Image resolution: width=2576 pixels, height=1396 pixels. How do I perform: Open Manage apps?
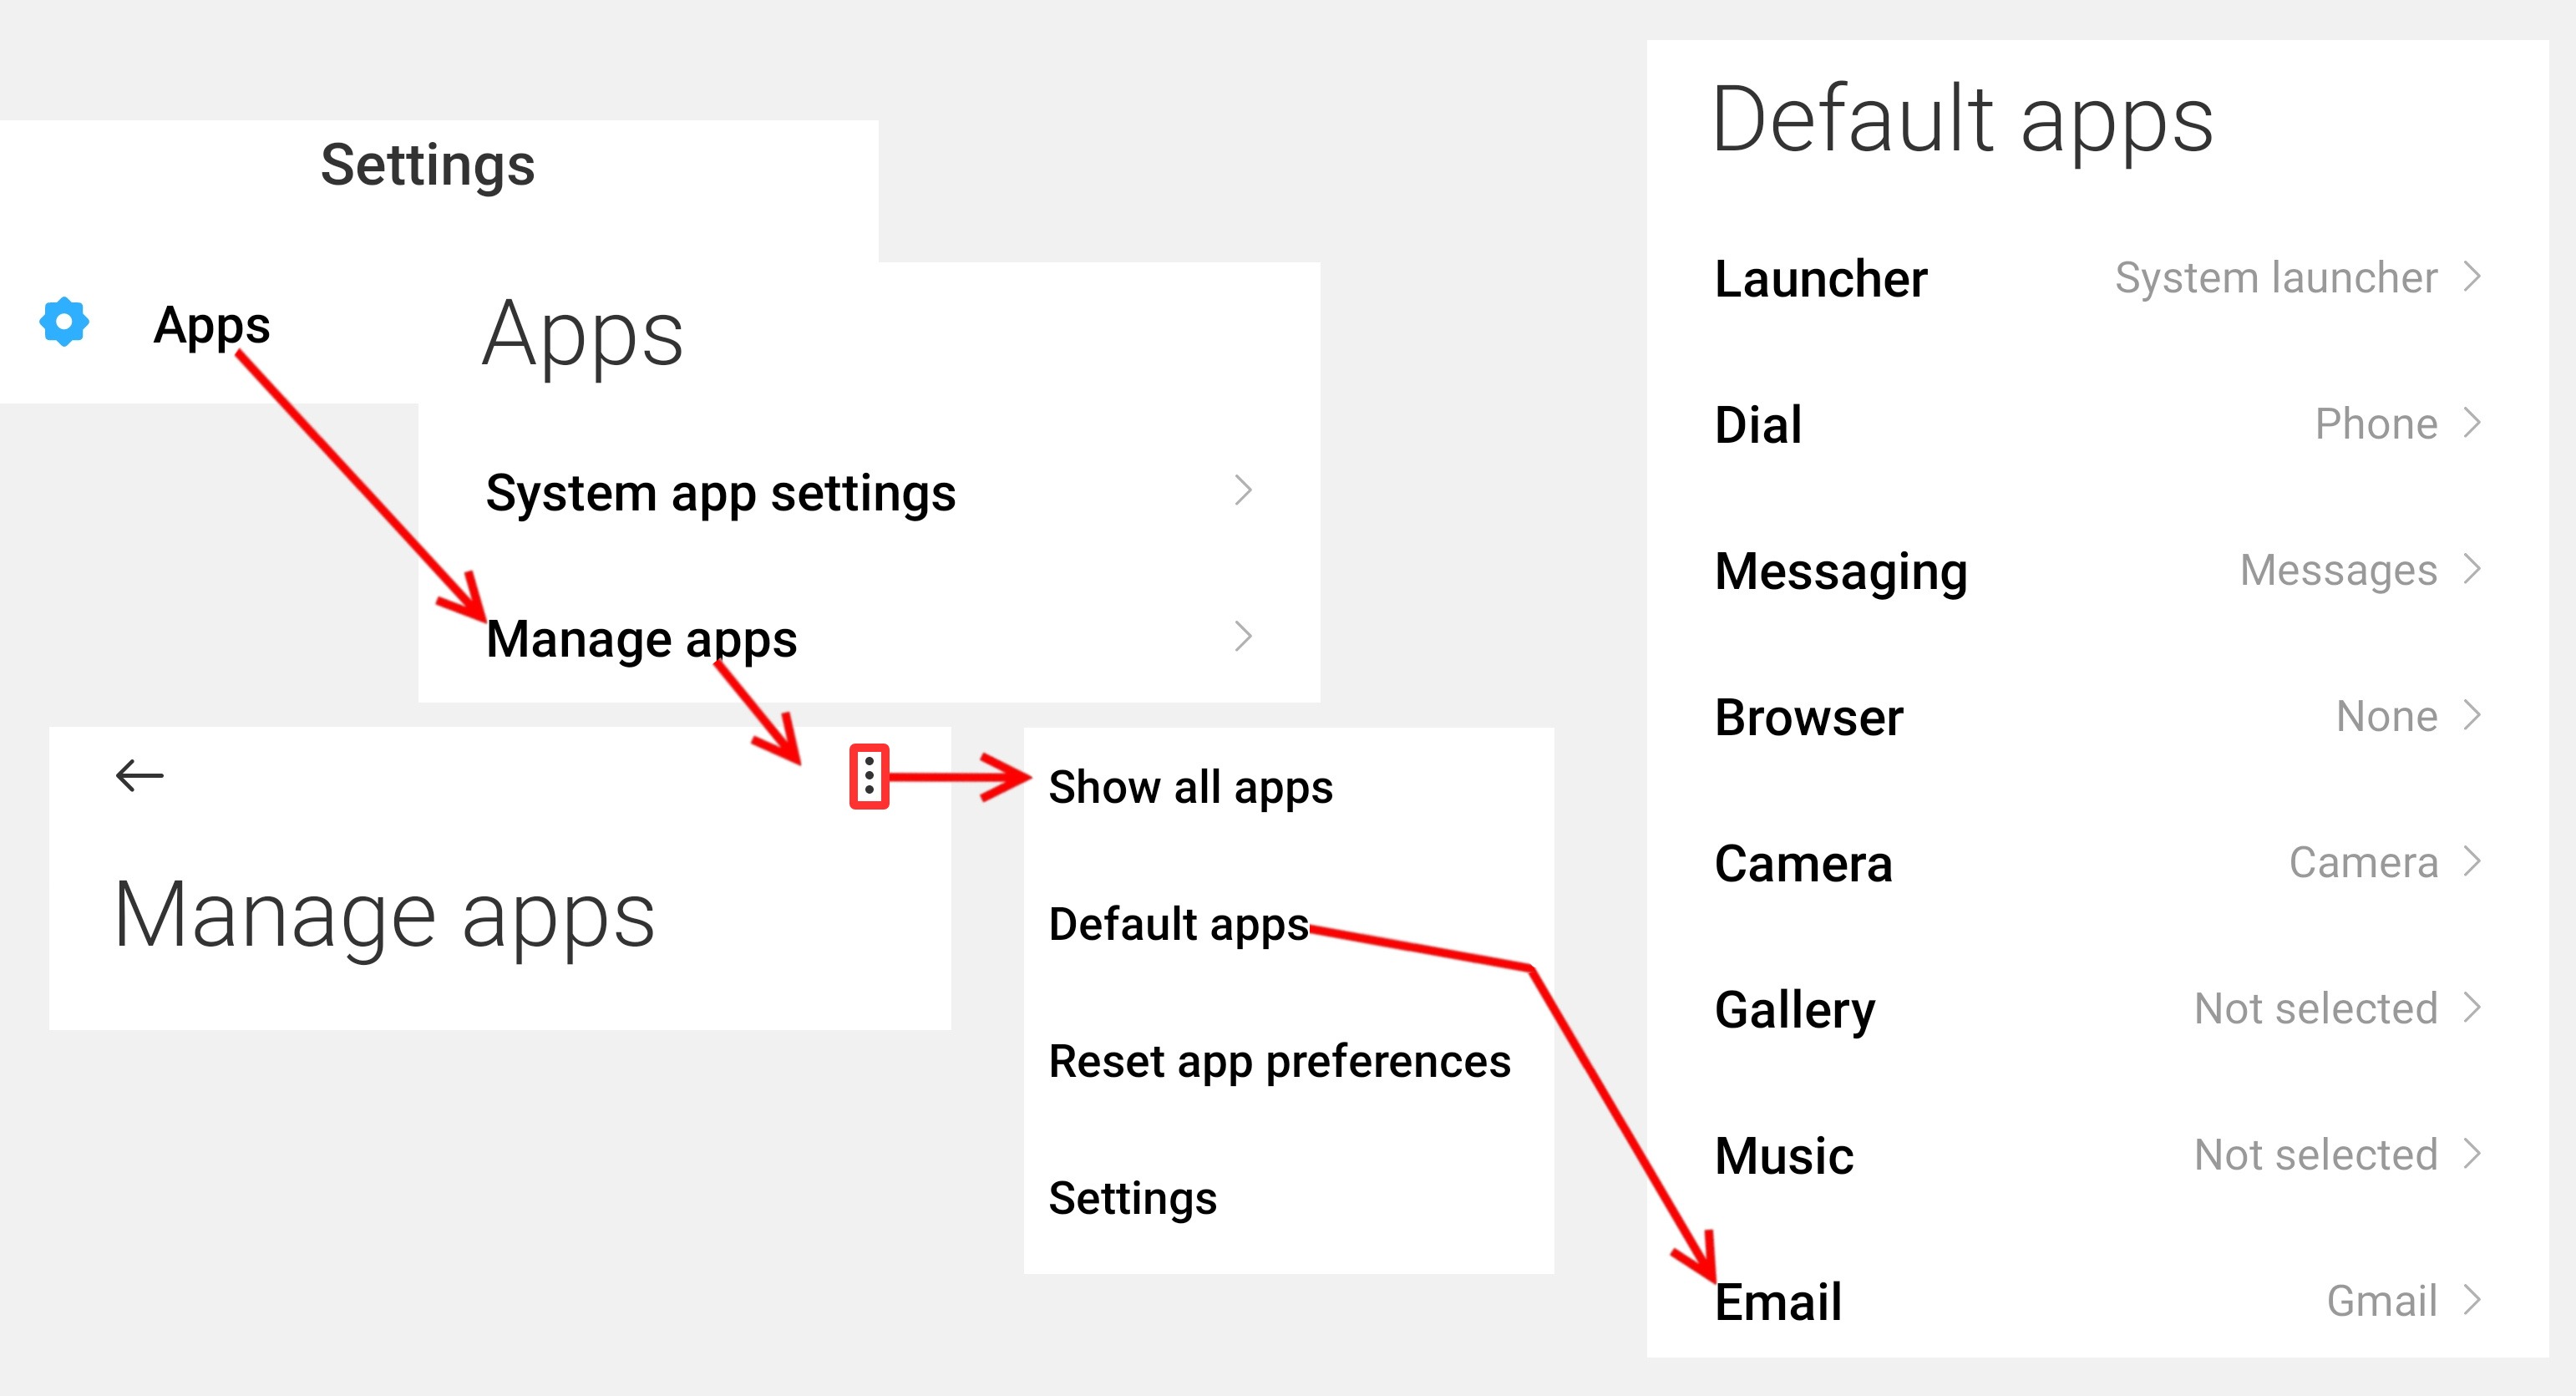coord(642,639)
